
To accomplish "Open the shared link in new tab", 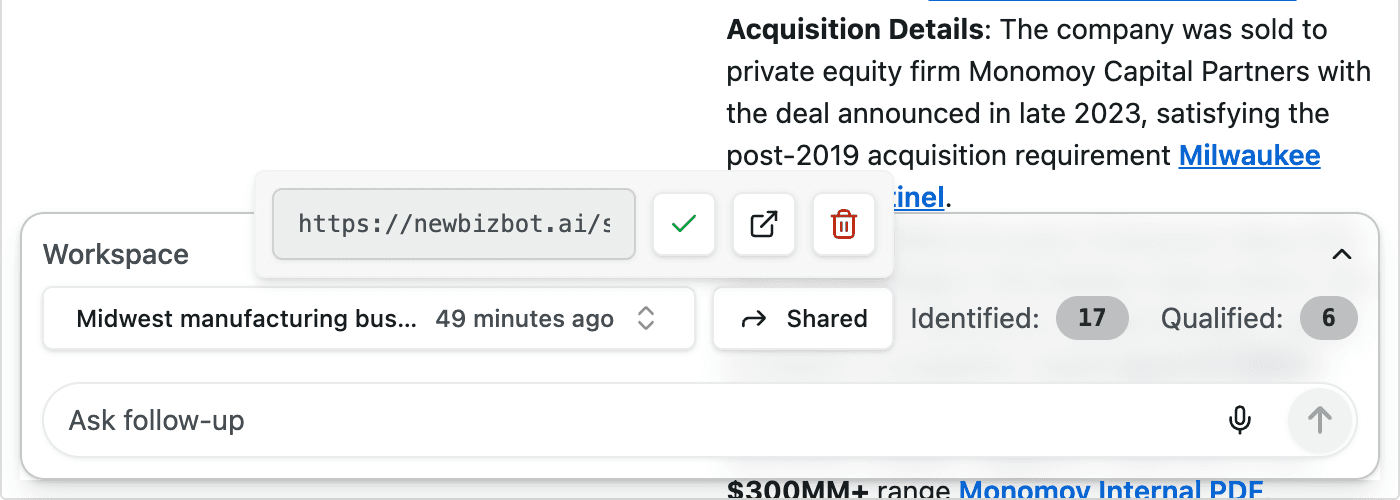I will point(764,225).
